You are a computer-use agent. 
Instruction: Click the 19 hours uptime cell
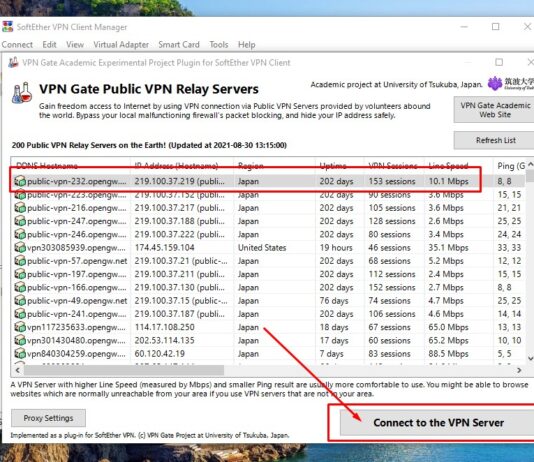(x=336, y=248)
